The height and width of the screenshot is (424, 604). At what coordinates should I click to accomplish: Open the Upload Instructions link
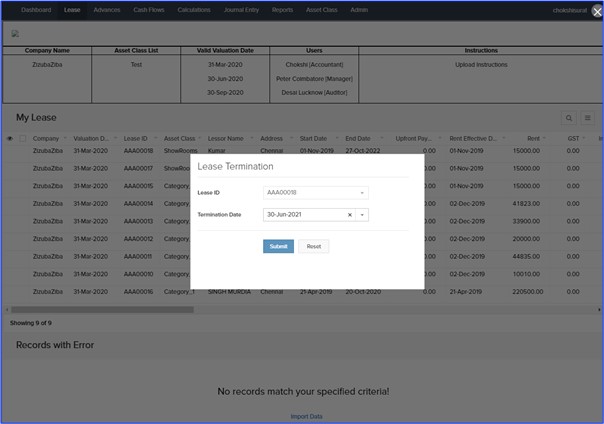481,65
